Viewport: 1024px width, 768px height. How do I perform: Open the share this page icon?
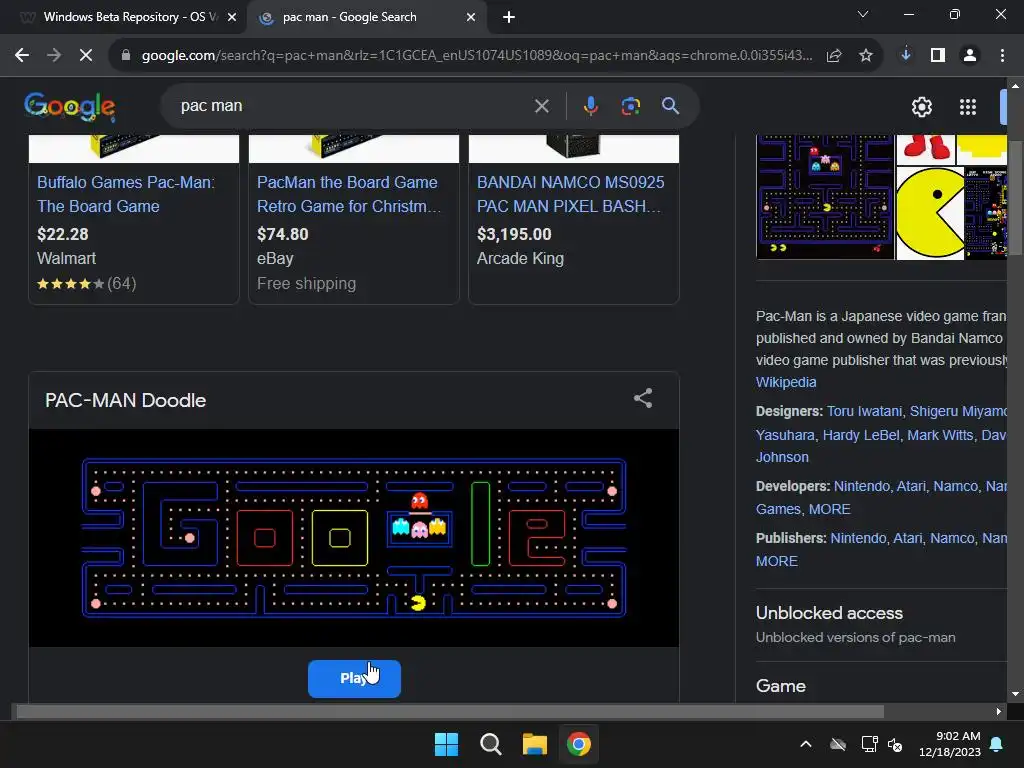pyautogui.click(x=834, y=56)
